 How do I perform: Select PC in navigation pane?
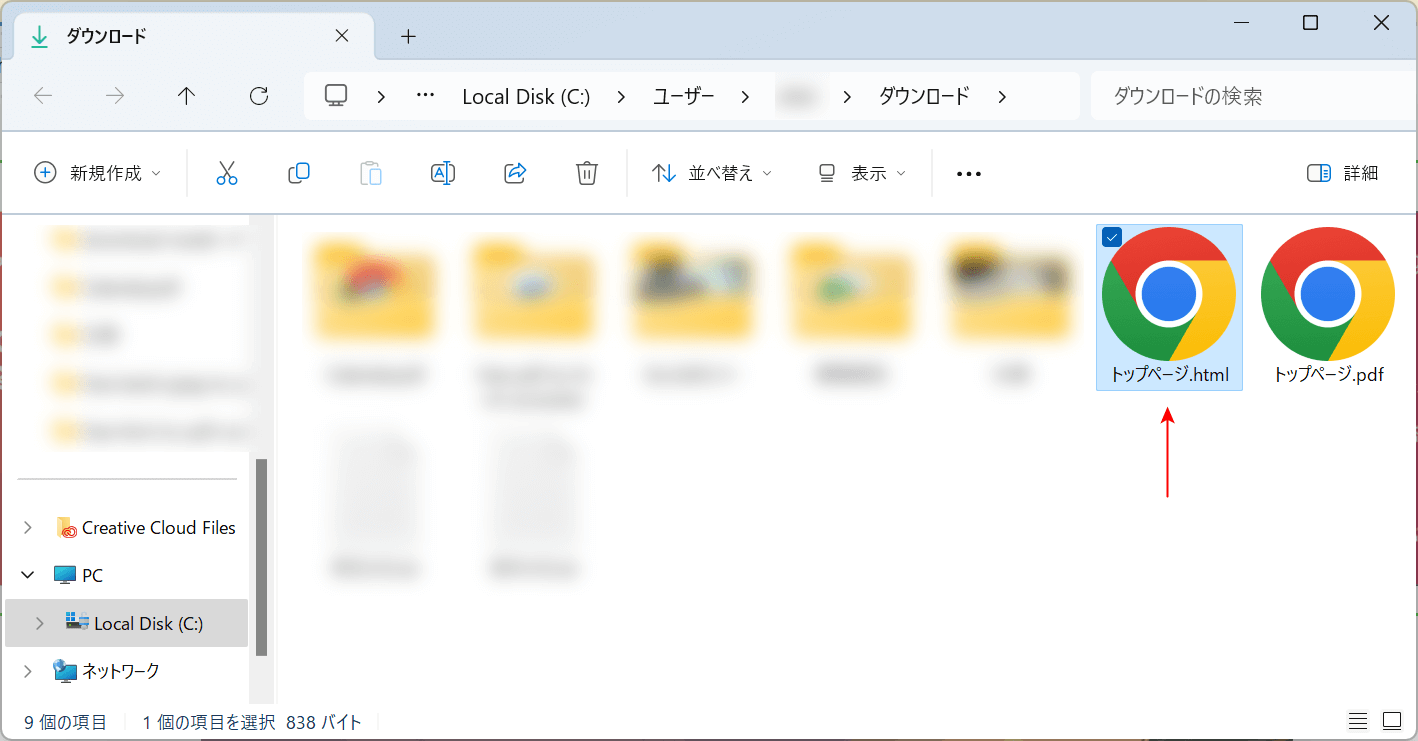point(78,575)
